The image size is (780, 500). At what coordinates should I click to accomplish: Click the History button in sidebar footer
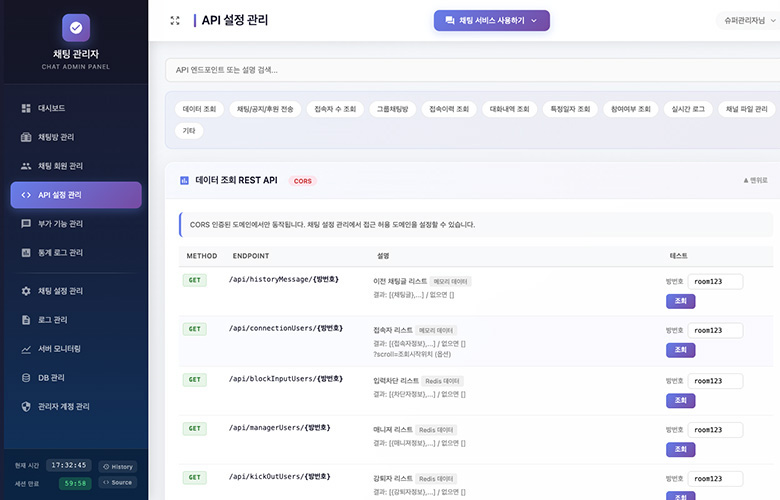click(118, 467)
